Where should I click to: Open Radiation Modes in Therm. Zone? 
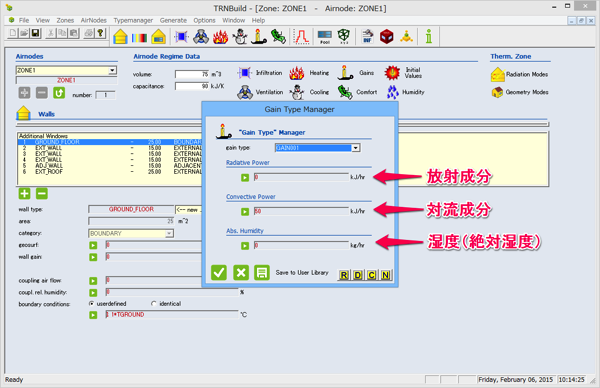[x=520, y=74]
